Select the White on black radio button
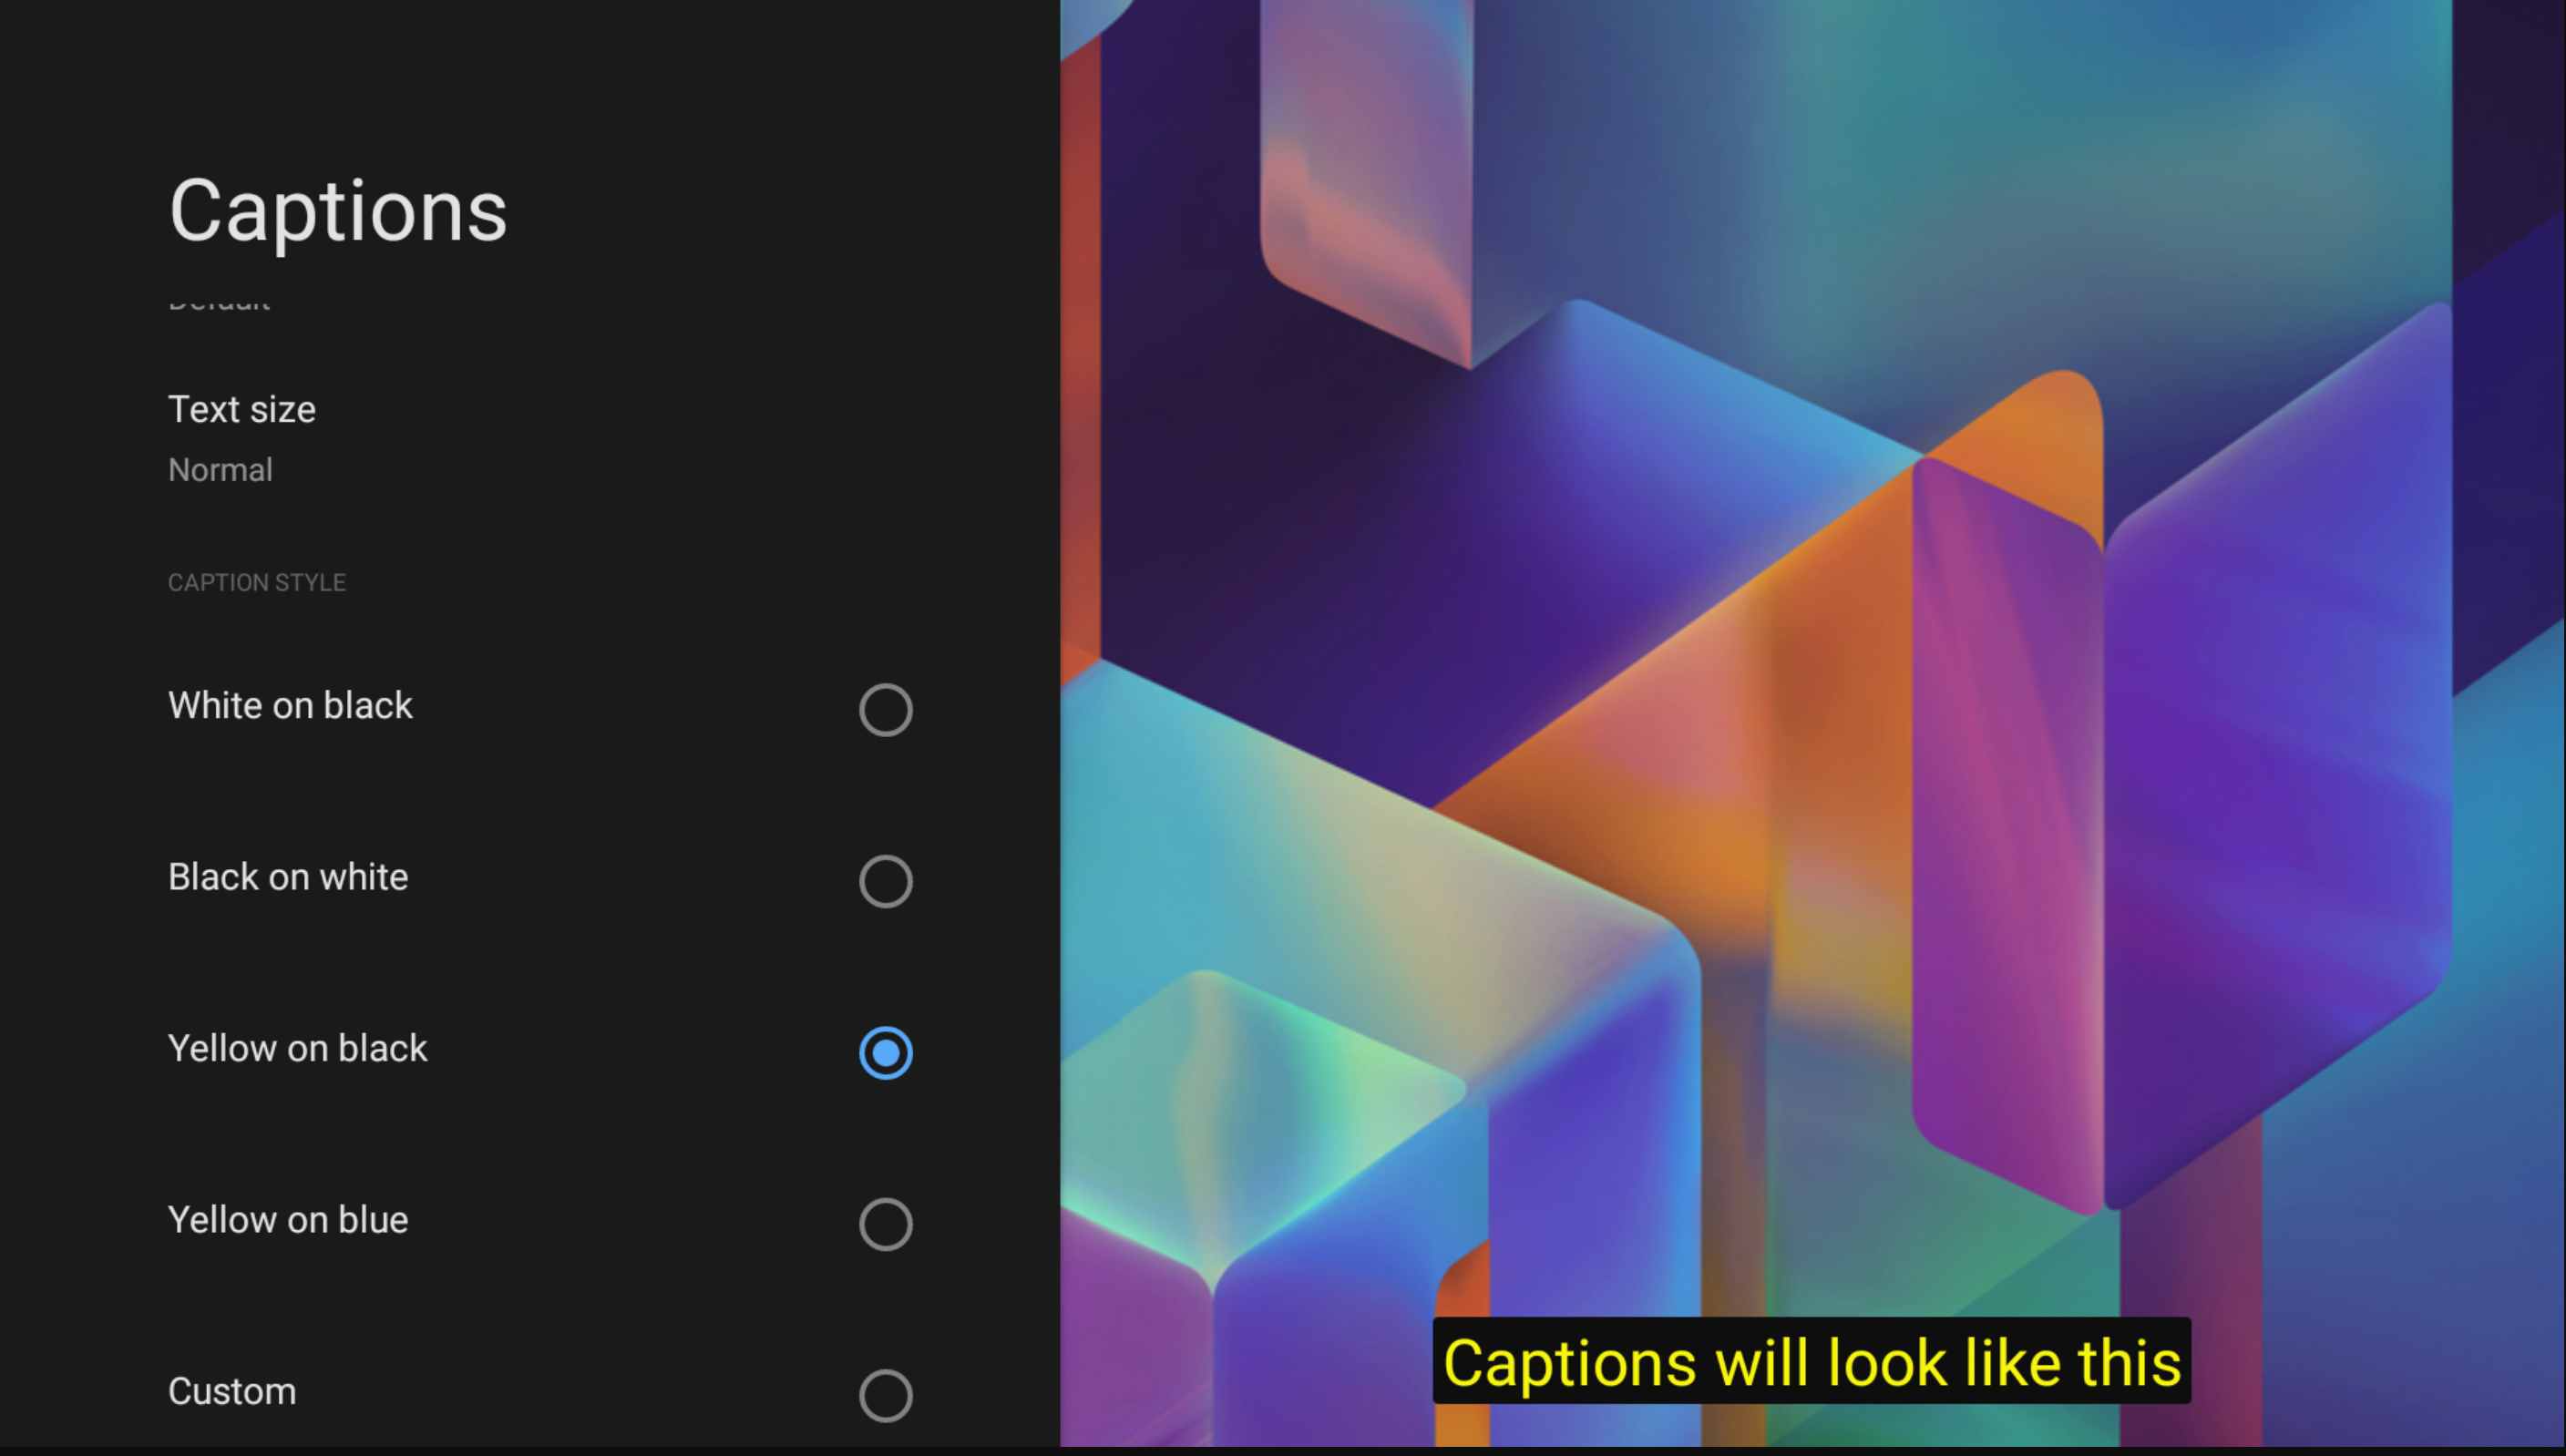Viewport: 2566px width, 1456px height. click(x=885, y=709)
